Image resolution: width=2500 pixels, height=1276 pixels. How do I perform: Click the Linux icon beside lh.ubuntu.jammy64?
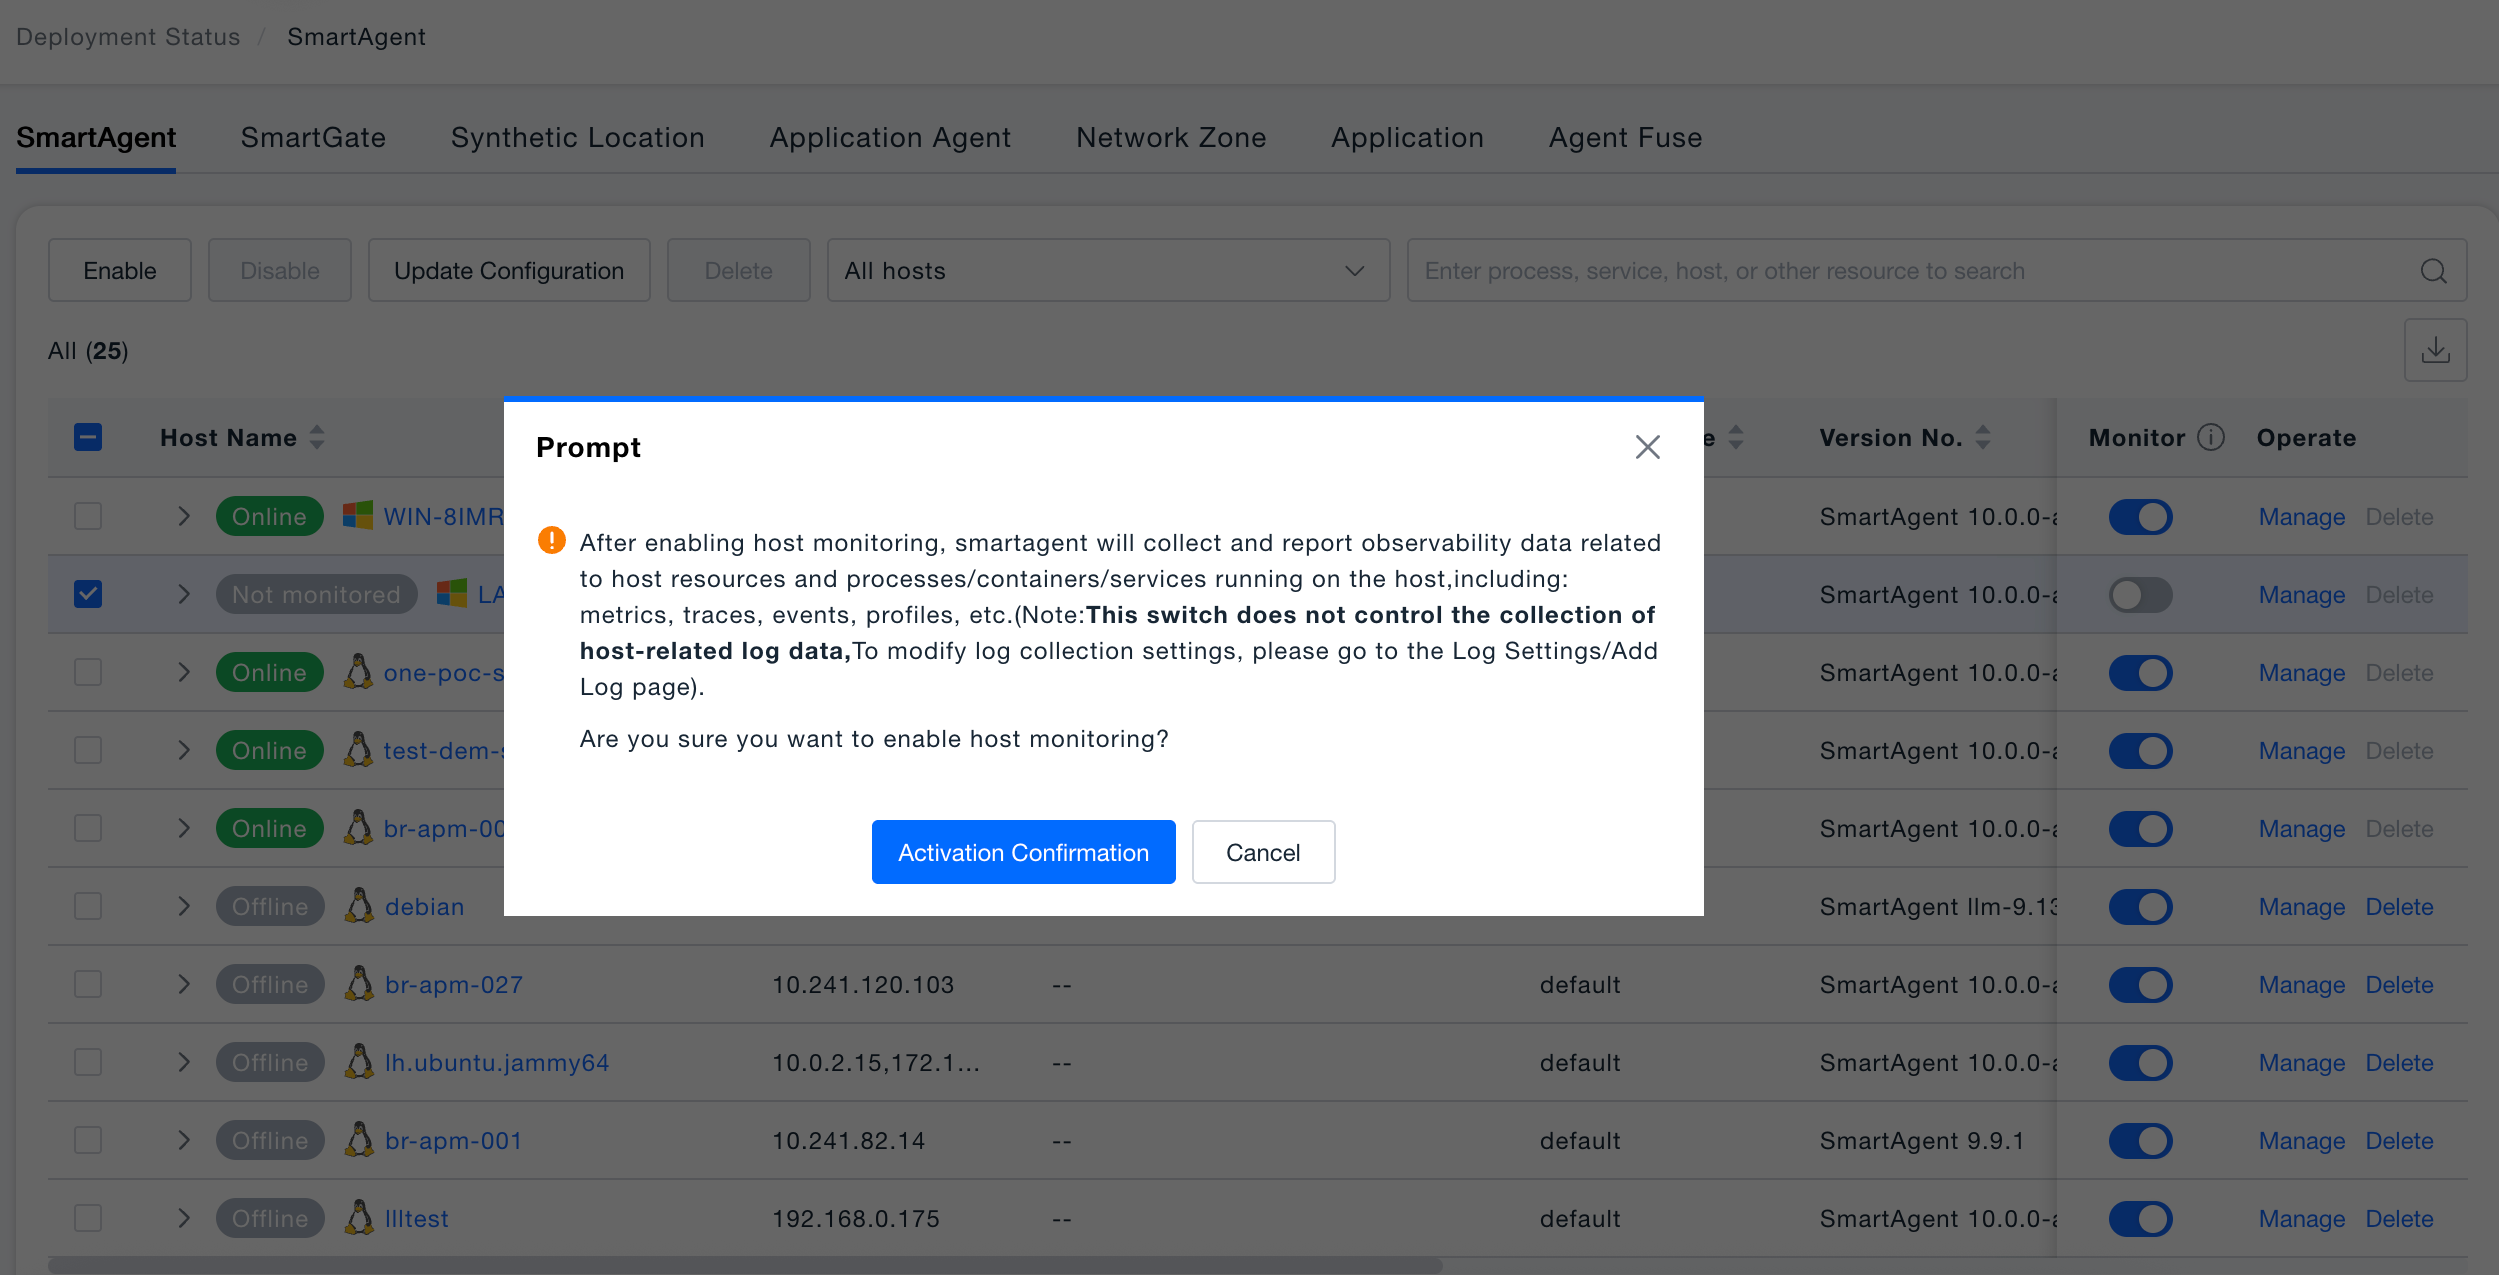coord(359,1062)
